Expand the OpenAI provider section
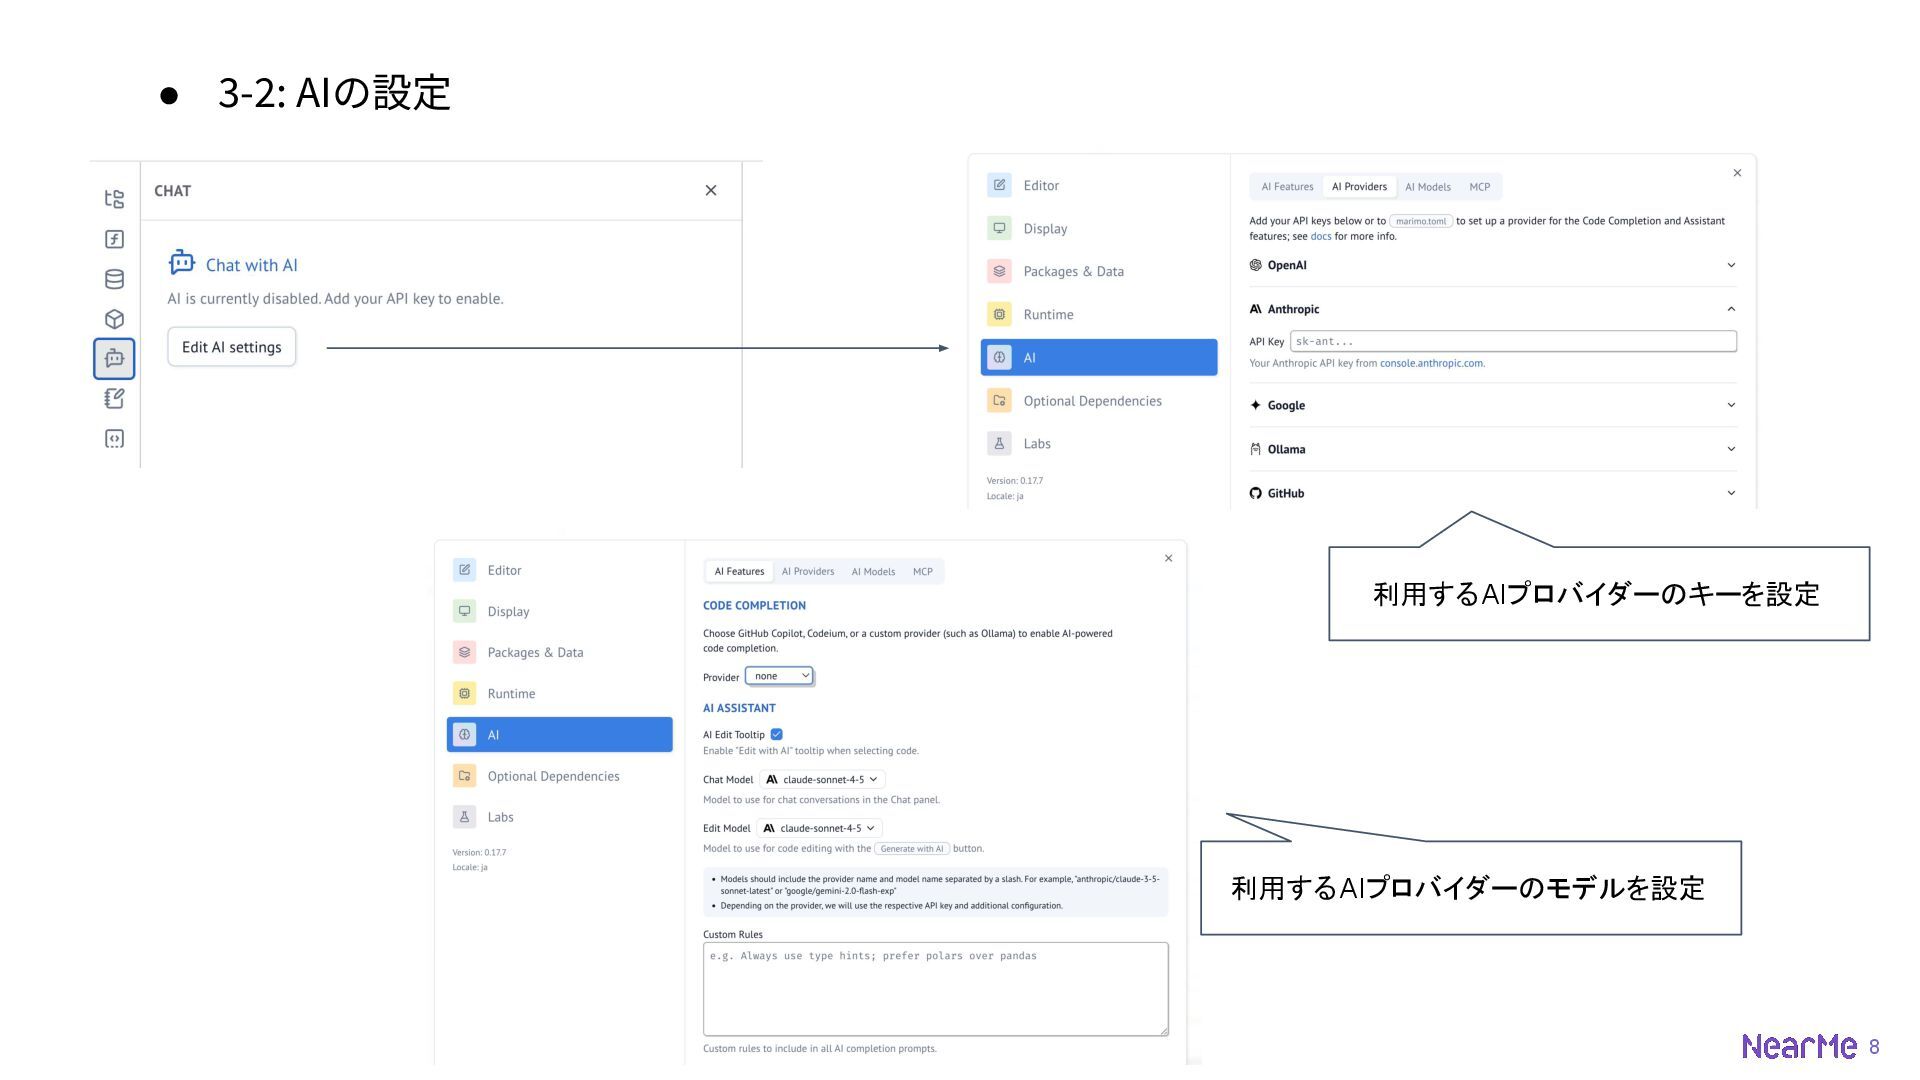1920x1080 pixels. 1730,265
